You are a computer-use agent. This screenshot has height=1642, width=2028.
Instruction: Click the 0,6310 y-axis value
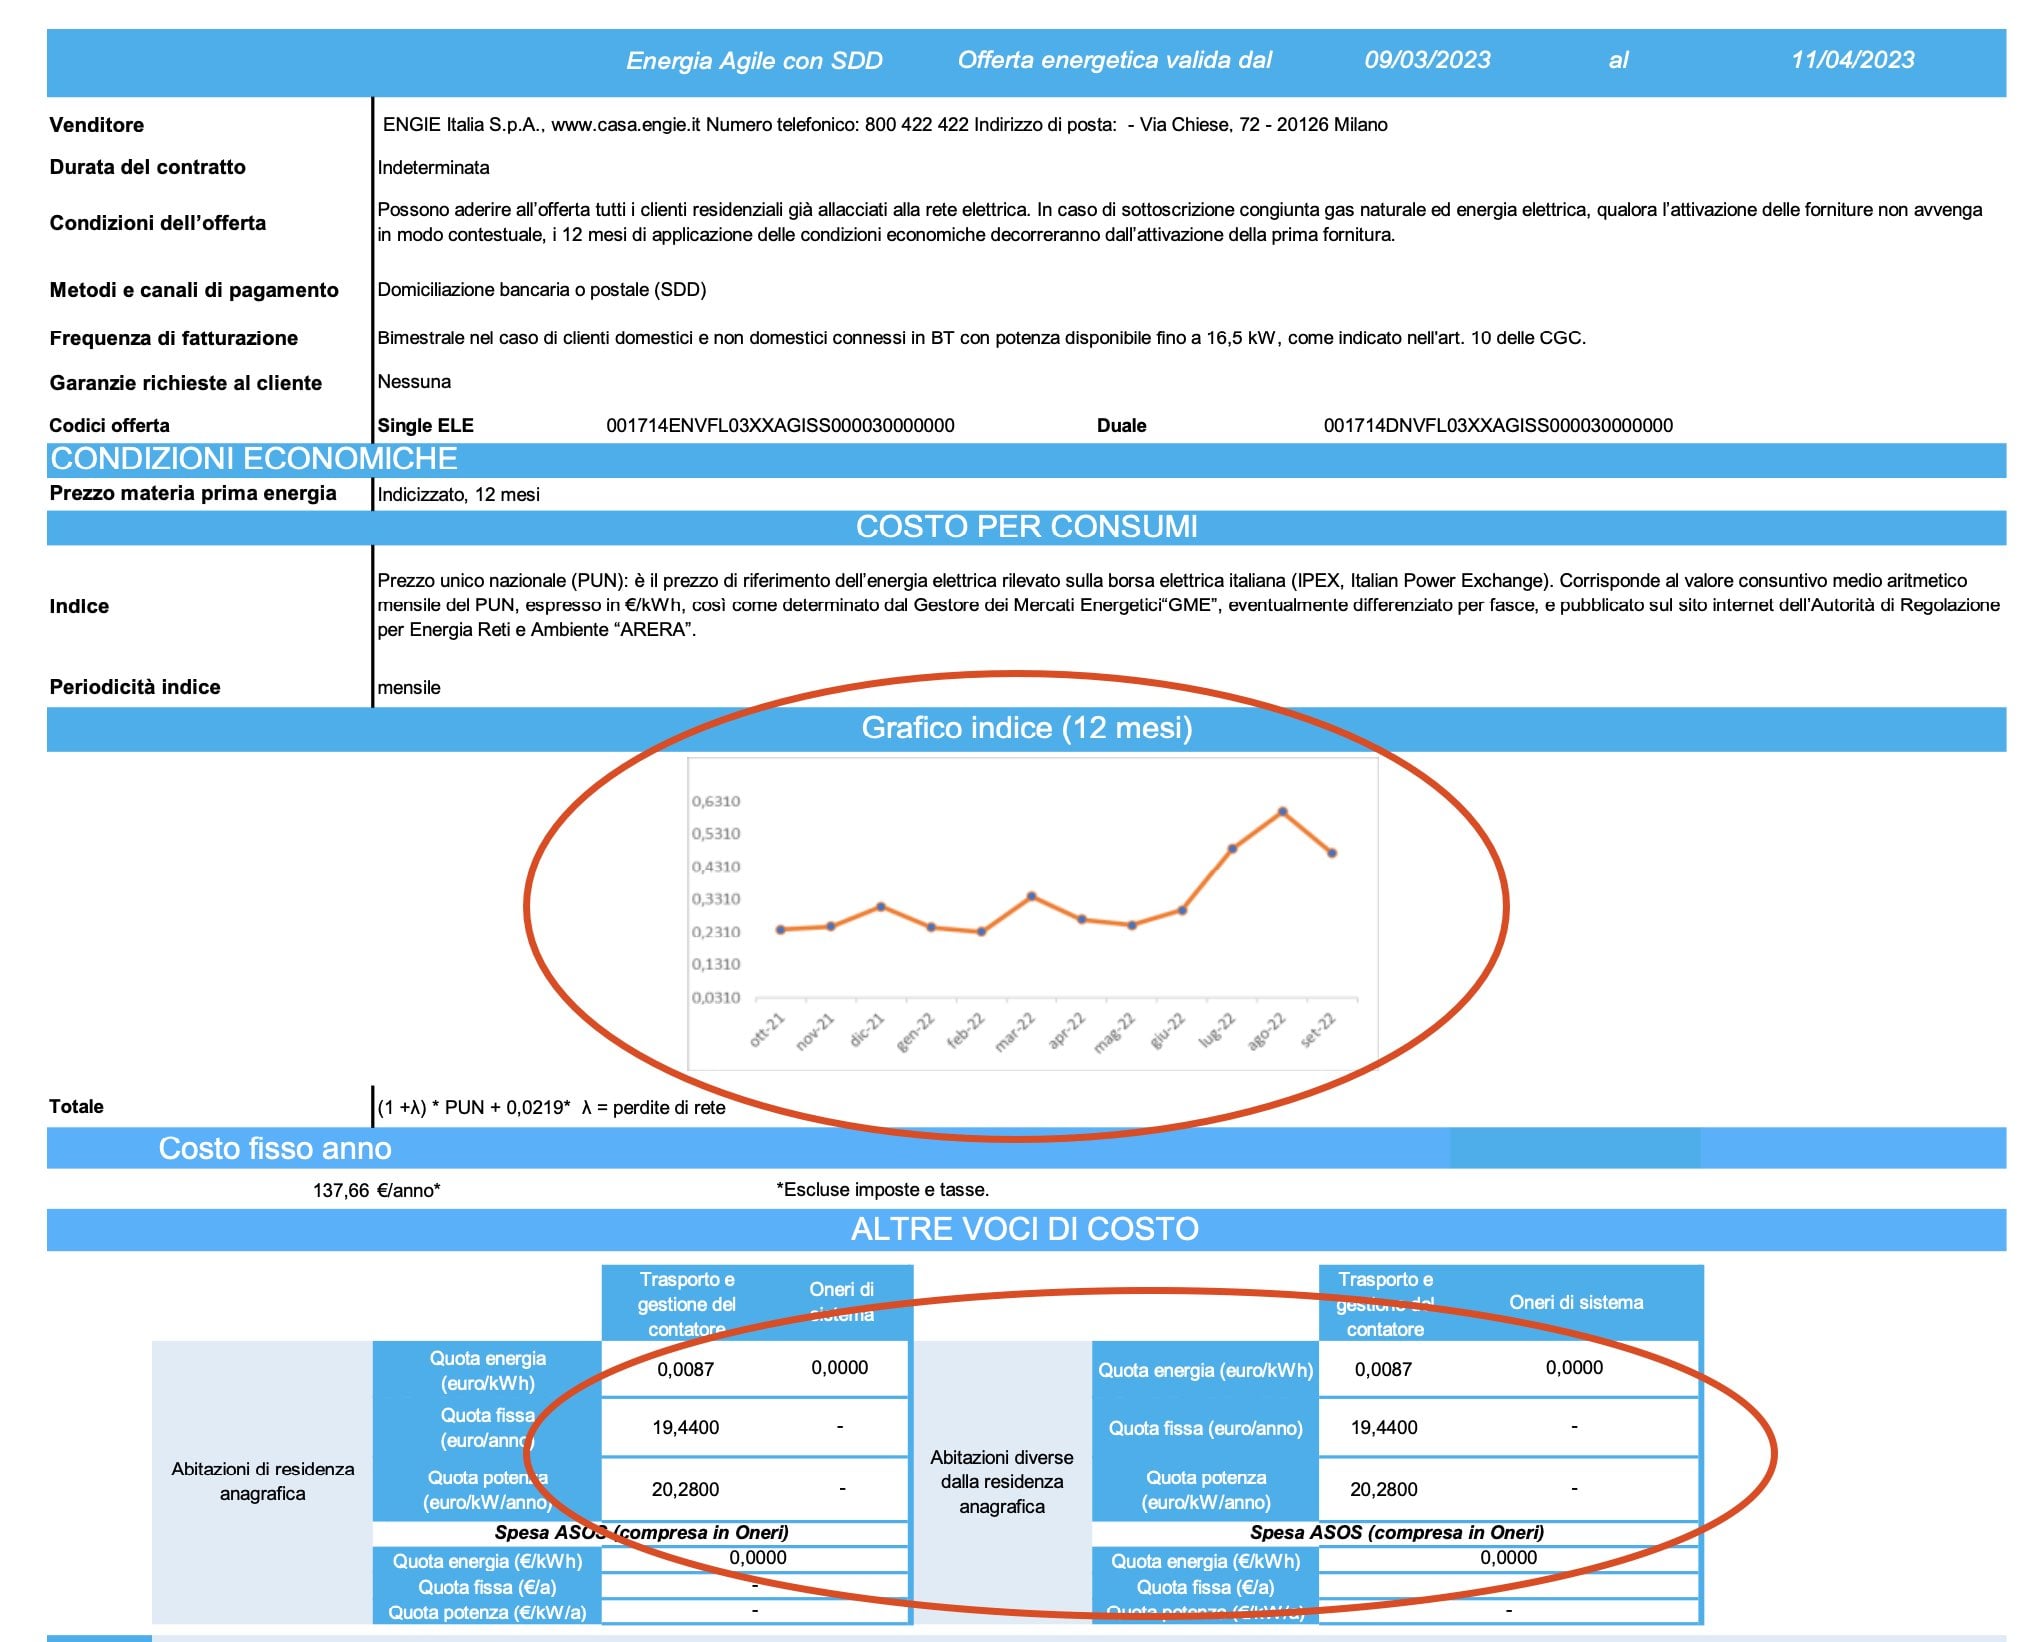click(716, 801)
